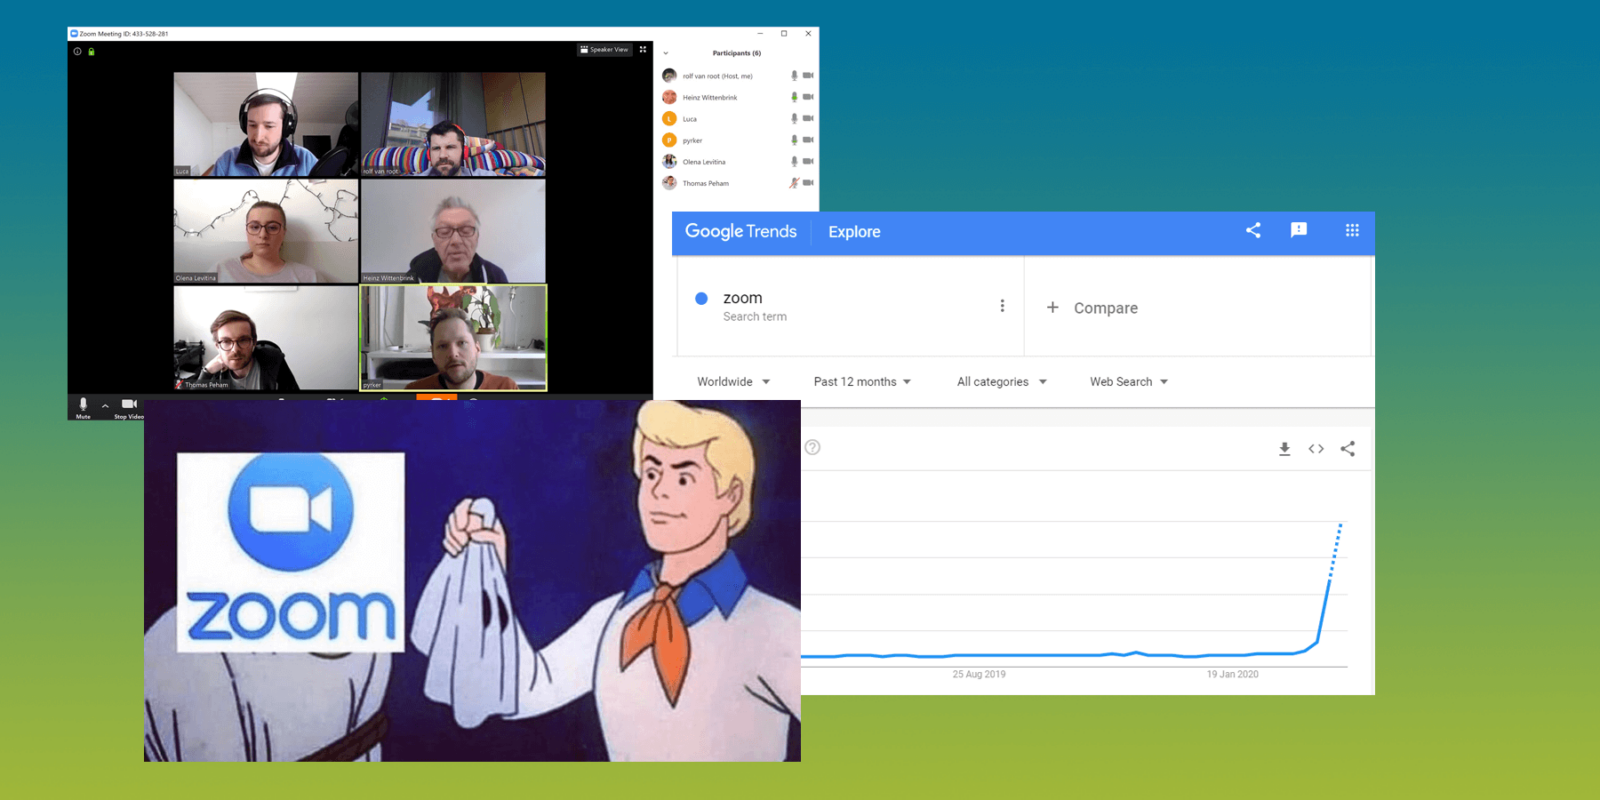Toggle Heinz Wittenbrink's camera icon
This screenshot has height=800, width=1600.
point(808,97)
